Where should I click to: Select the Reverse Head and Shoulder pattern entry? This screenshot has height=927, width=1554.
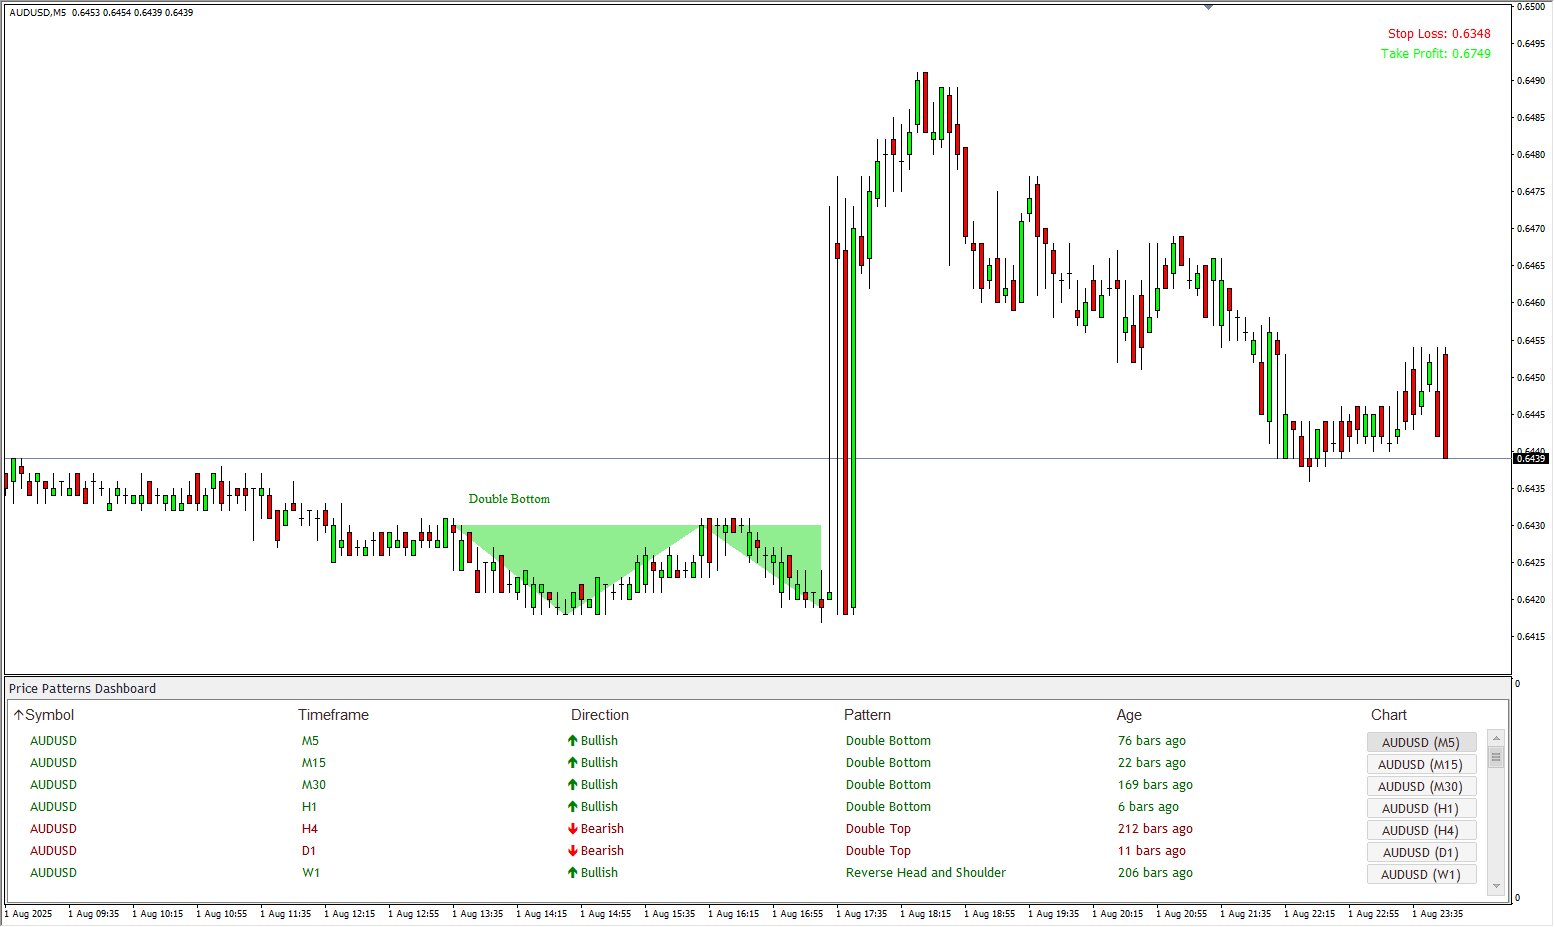(926, 873)
